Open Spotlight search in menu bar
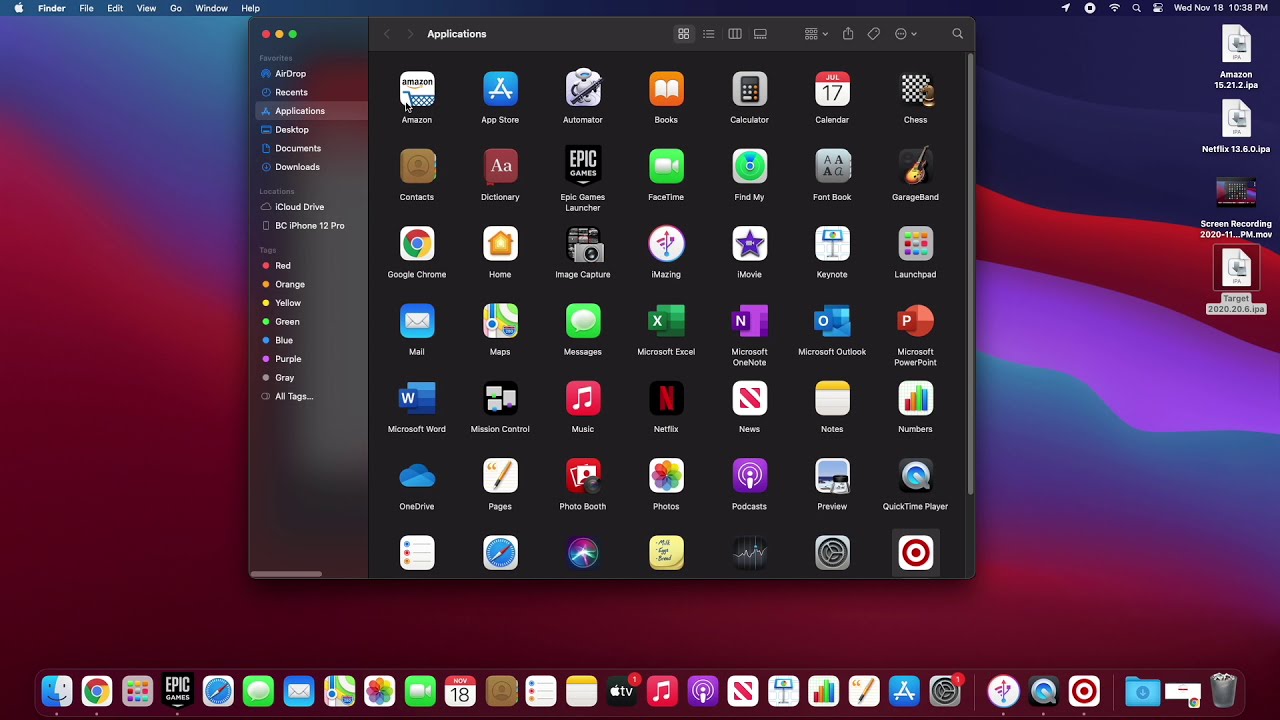 click(1136, 8)
